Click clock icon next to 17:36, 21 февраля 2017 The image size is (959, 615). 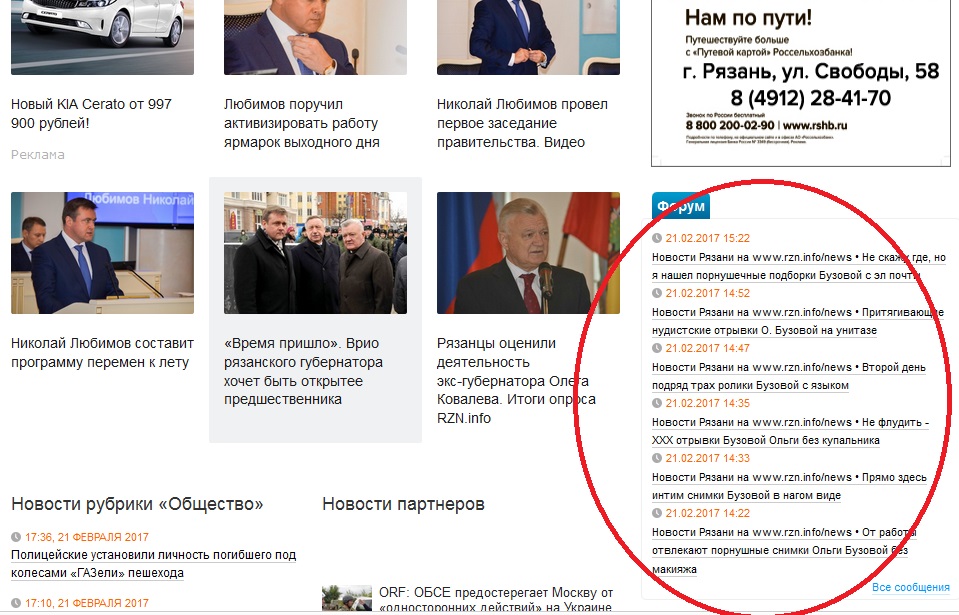pyautogui.click(x=16, y=537)
